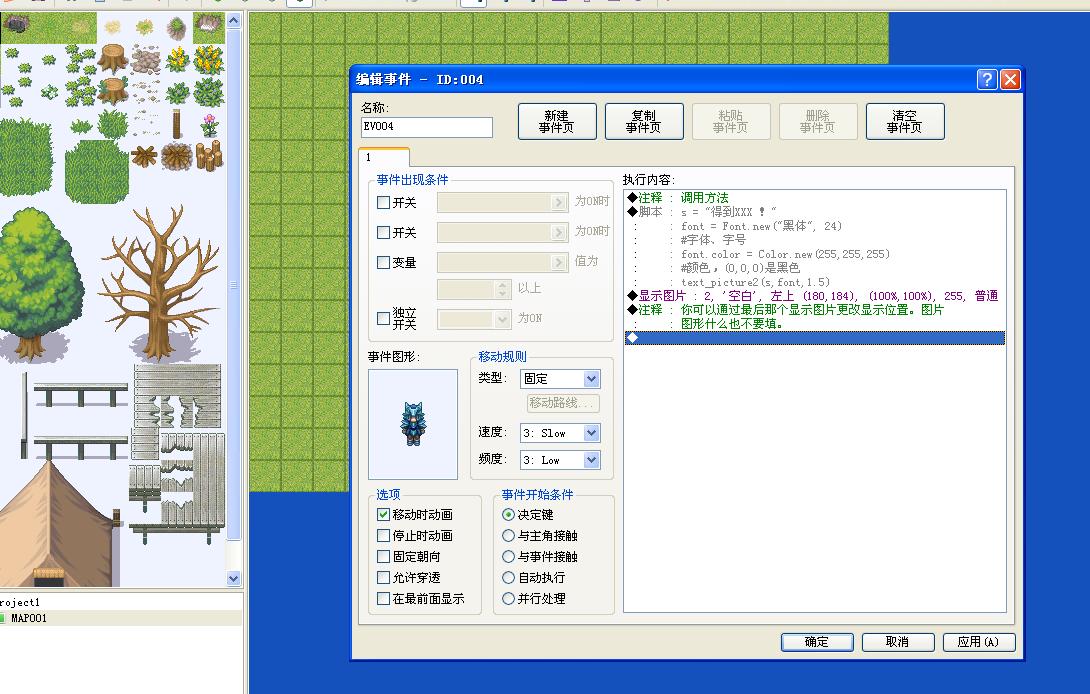Switch to event page tab 1
1090x694 pixels.
tap(384, 157)
